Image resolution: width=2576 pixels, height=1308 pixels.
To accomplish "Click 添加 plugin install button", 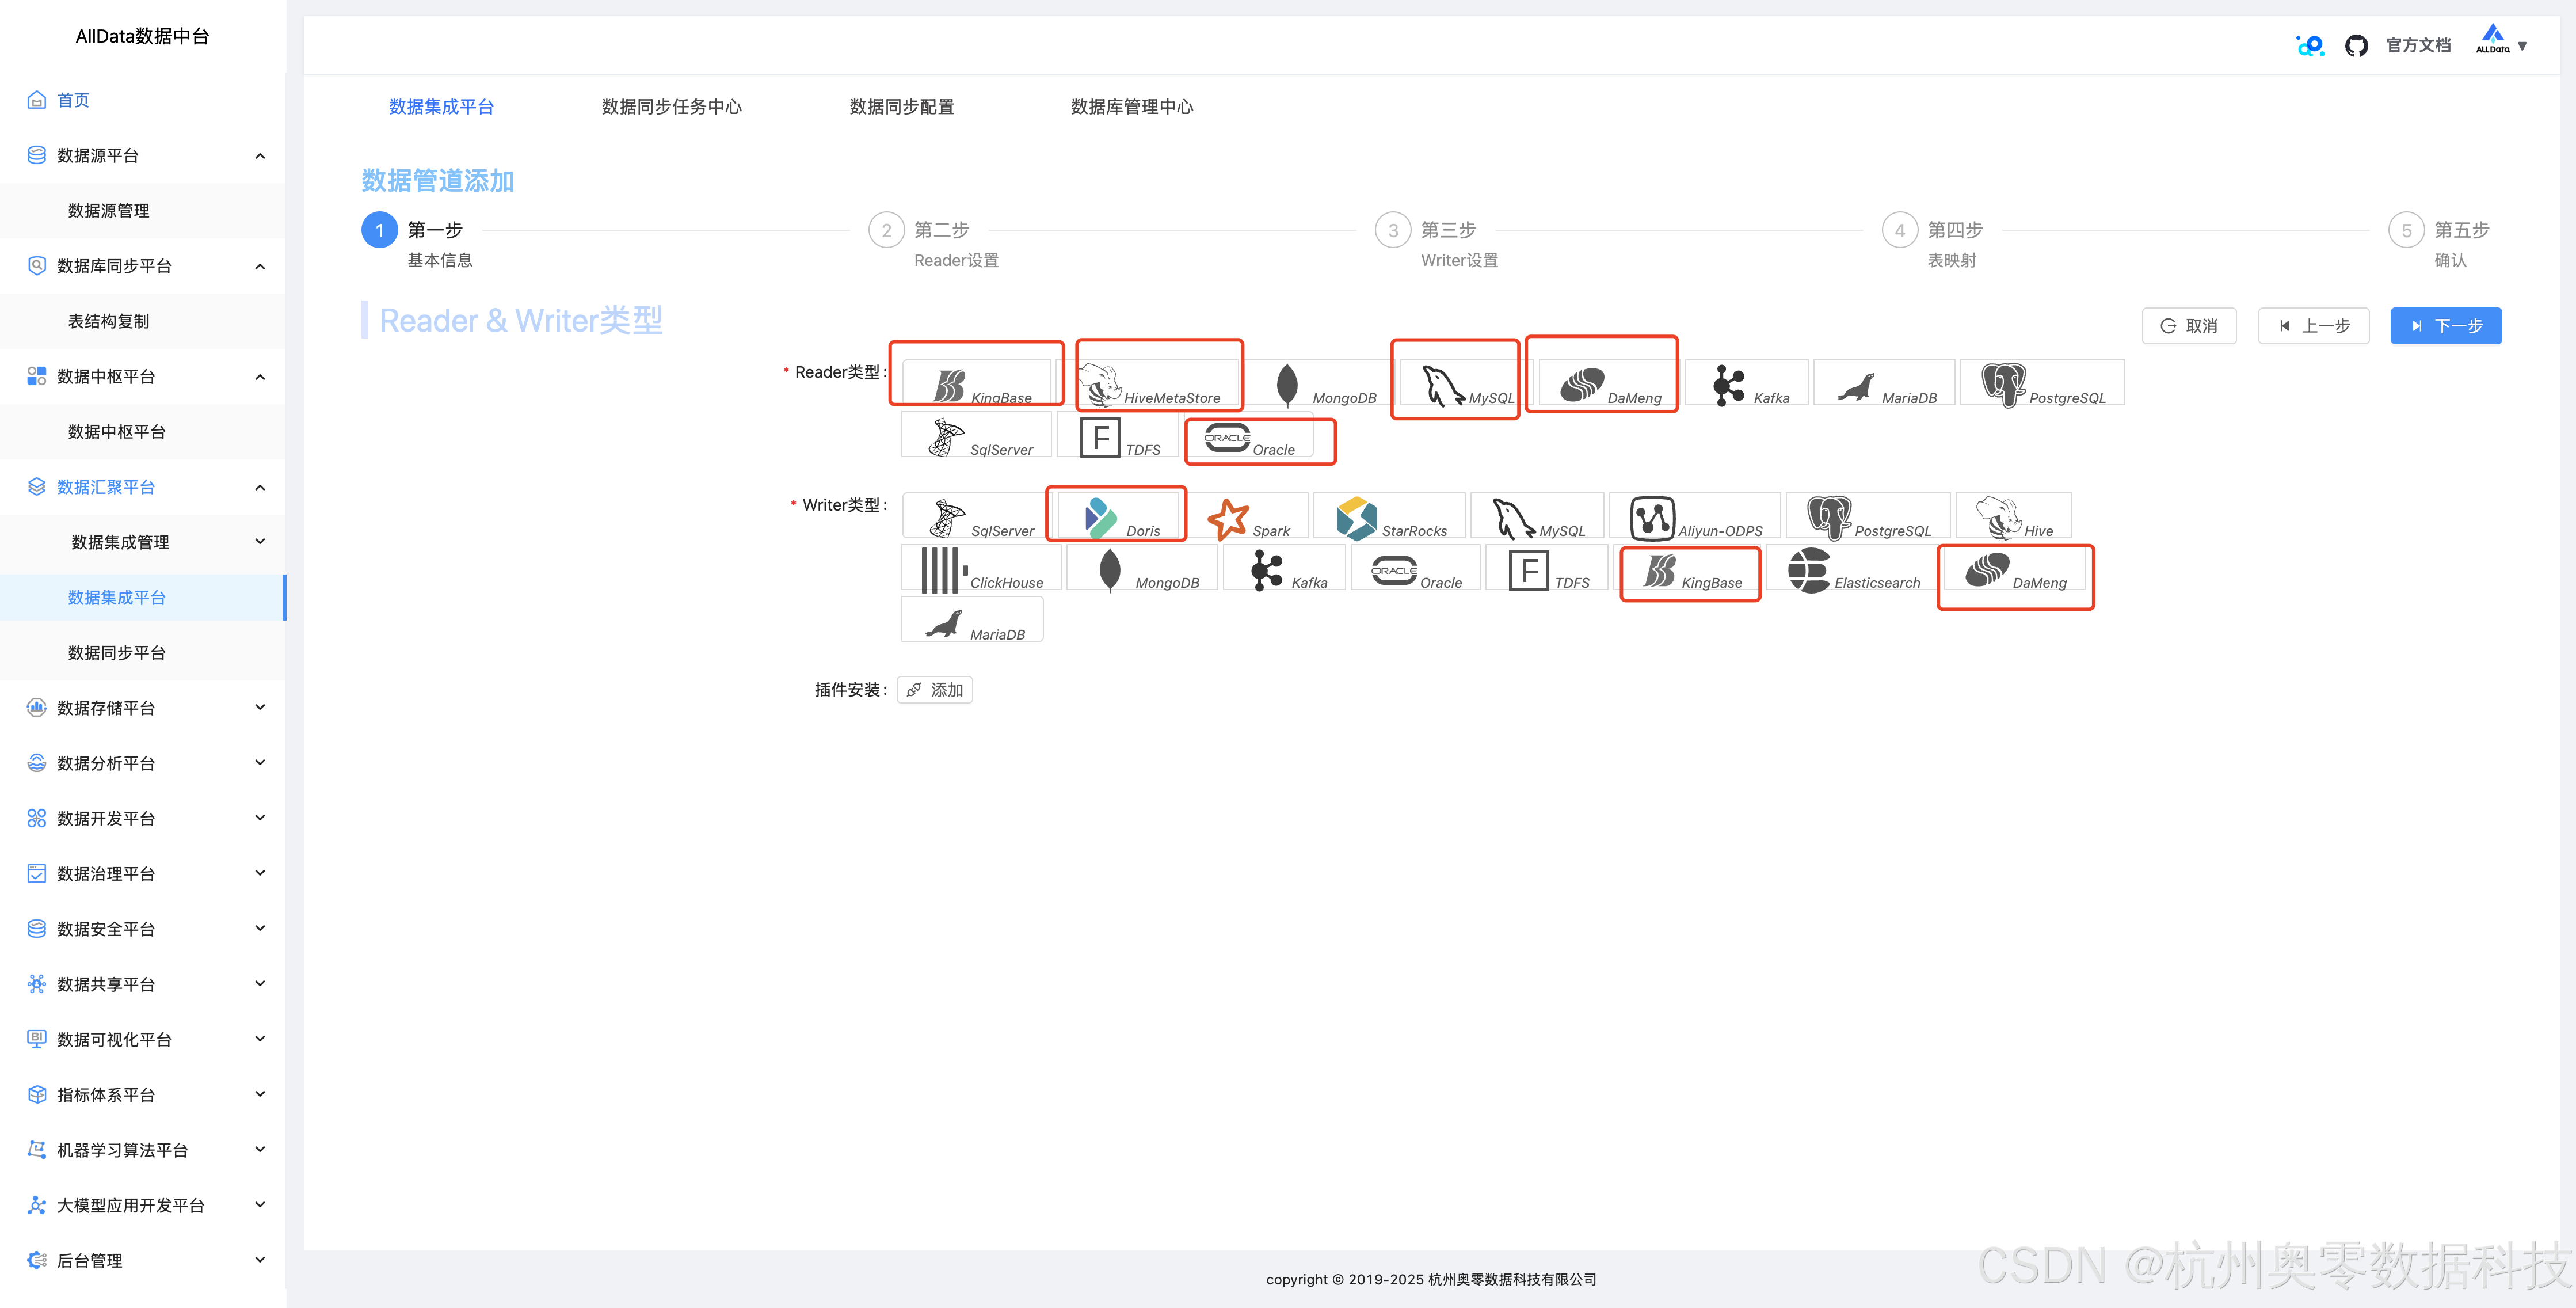I will (934, 690).
